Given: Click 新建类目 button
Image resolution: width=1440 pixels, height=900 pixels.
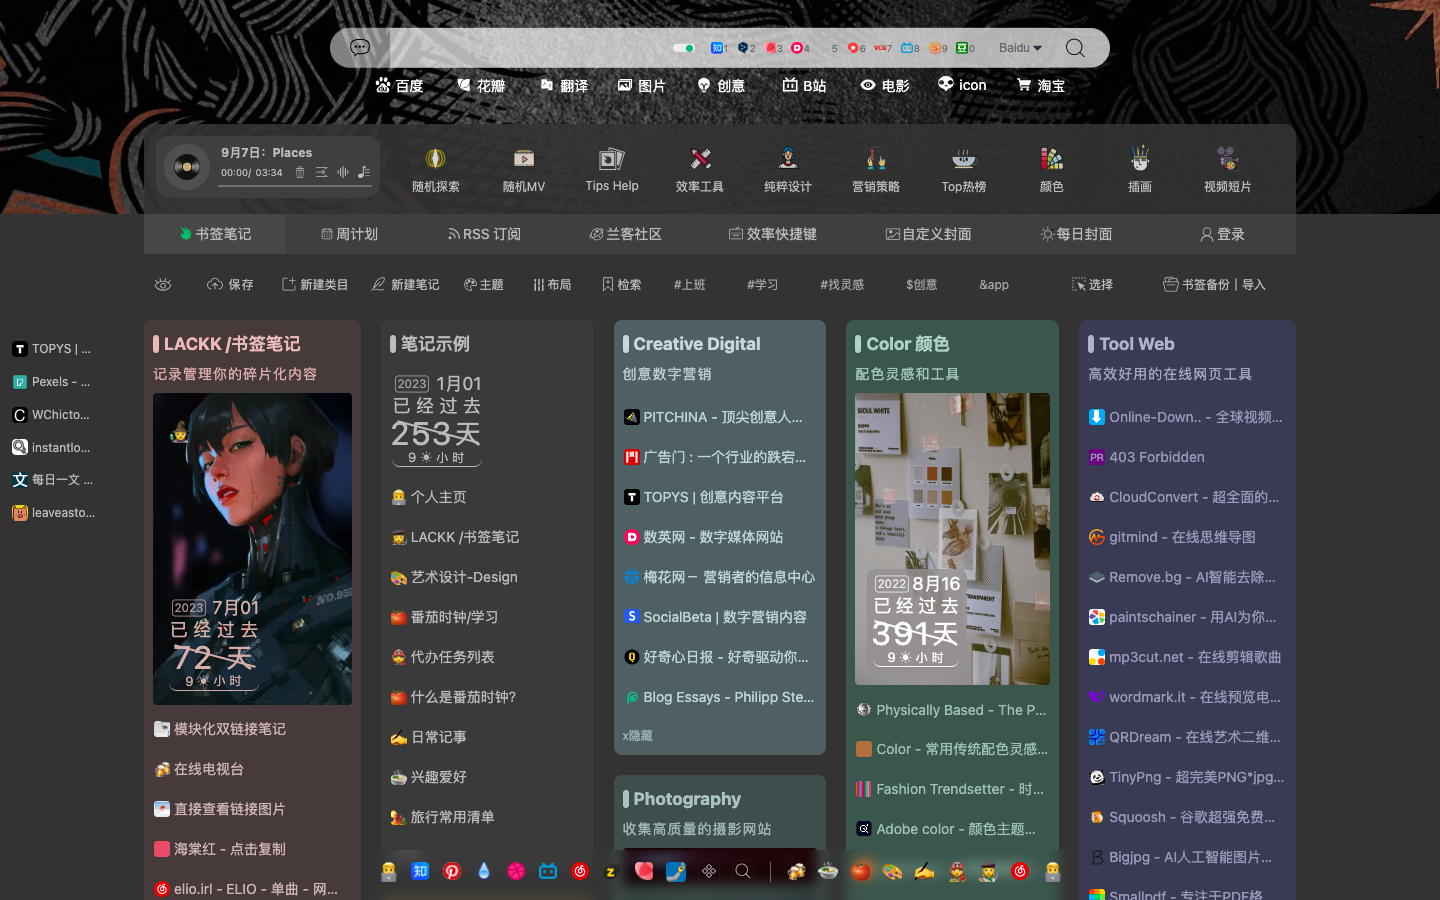Looking at the screenshot, I should point(315,285).
